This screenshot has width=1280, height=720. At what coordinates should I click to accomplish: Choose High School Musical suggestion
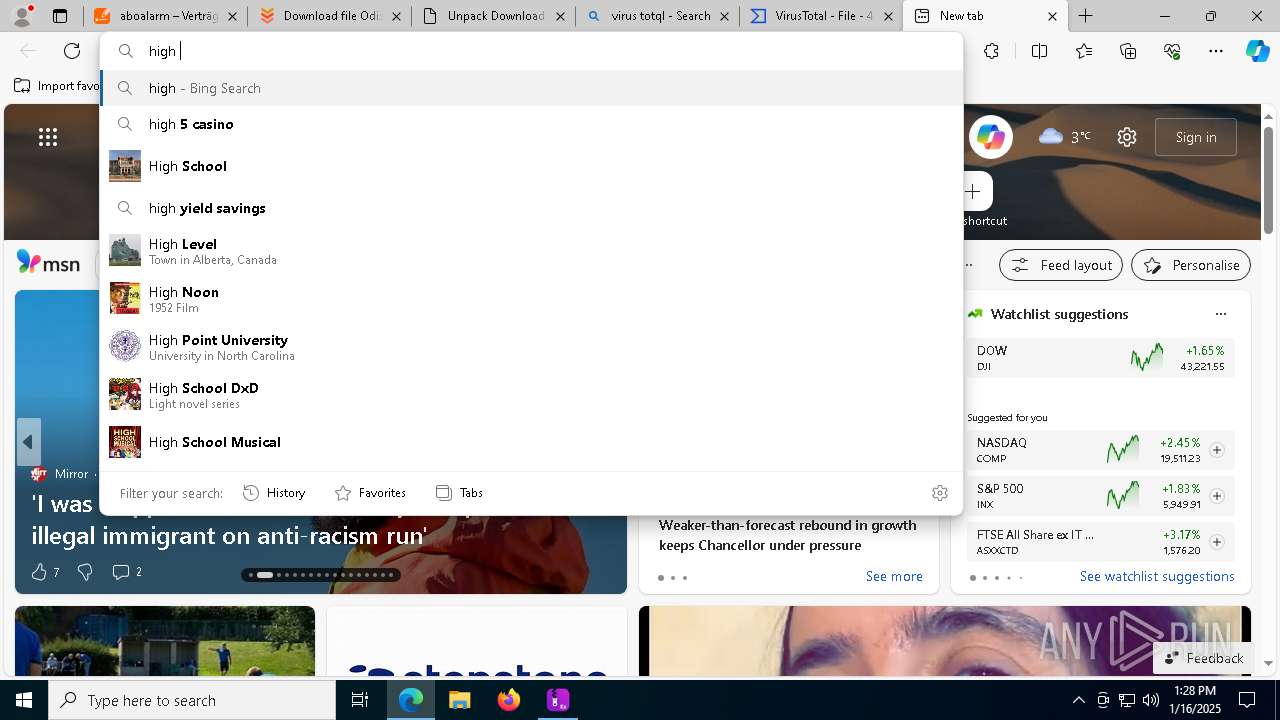(x=531, y=442)
